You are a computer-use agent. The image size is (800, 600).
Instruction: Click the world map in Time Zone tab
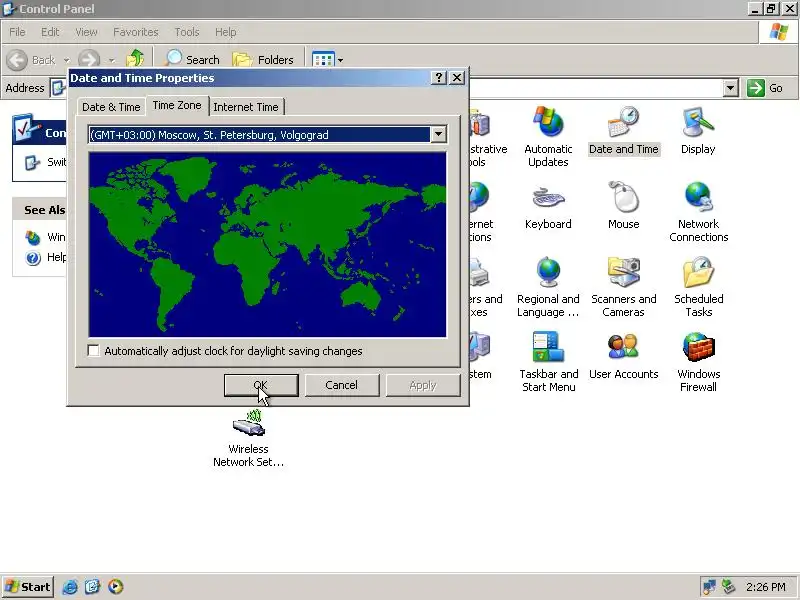(267, 245)
